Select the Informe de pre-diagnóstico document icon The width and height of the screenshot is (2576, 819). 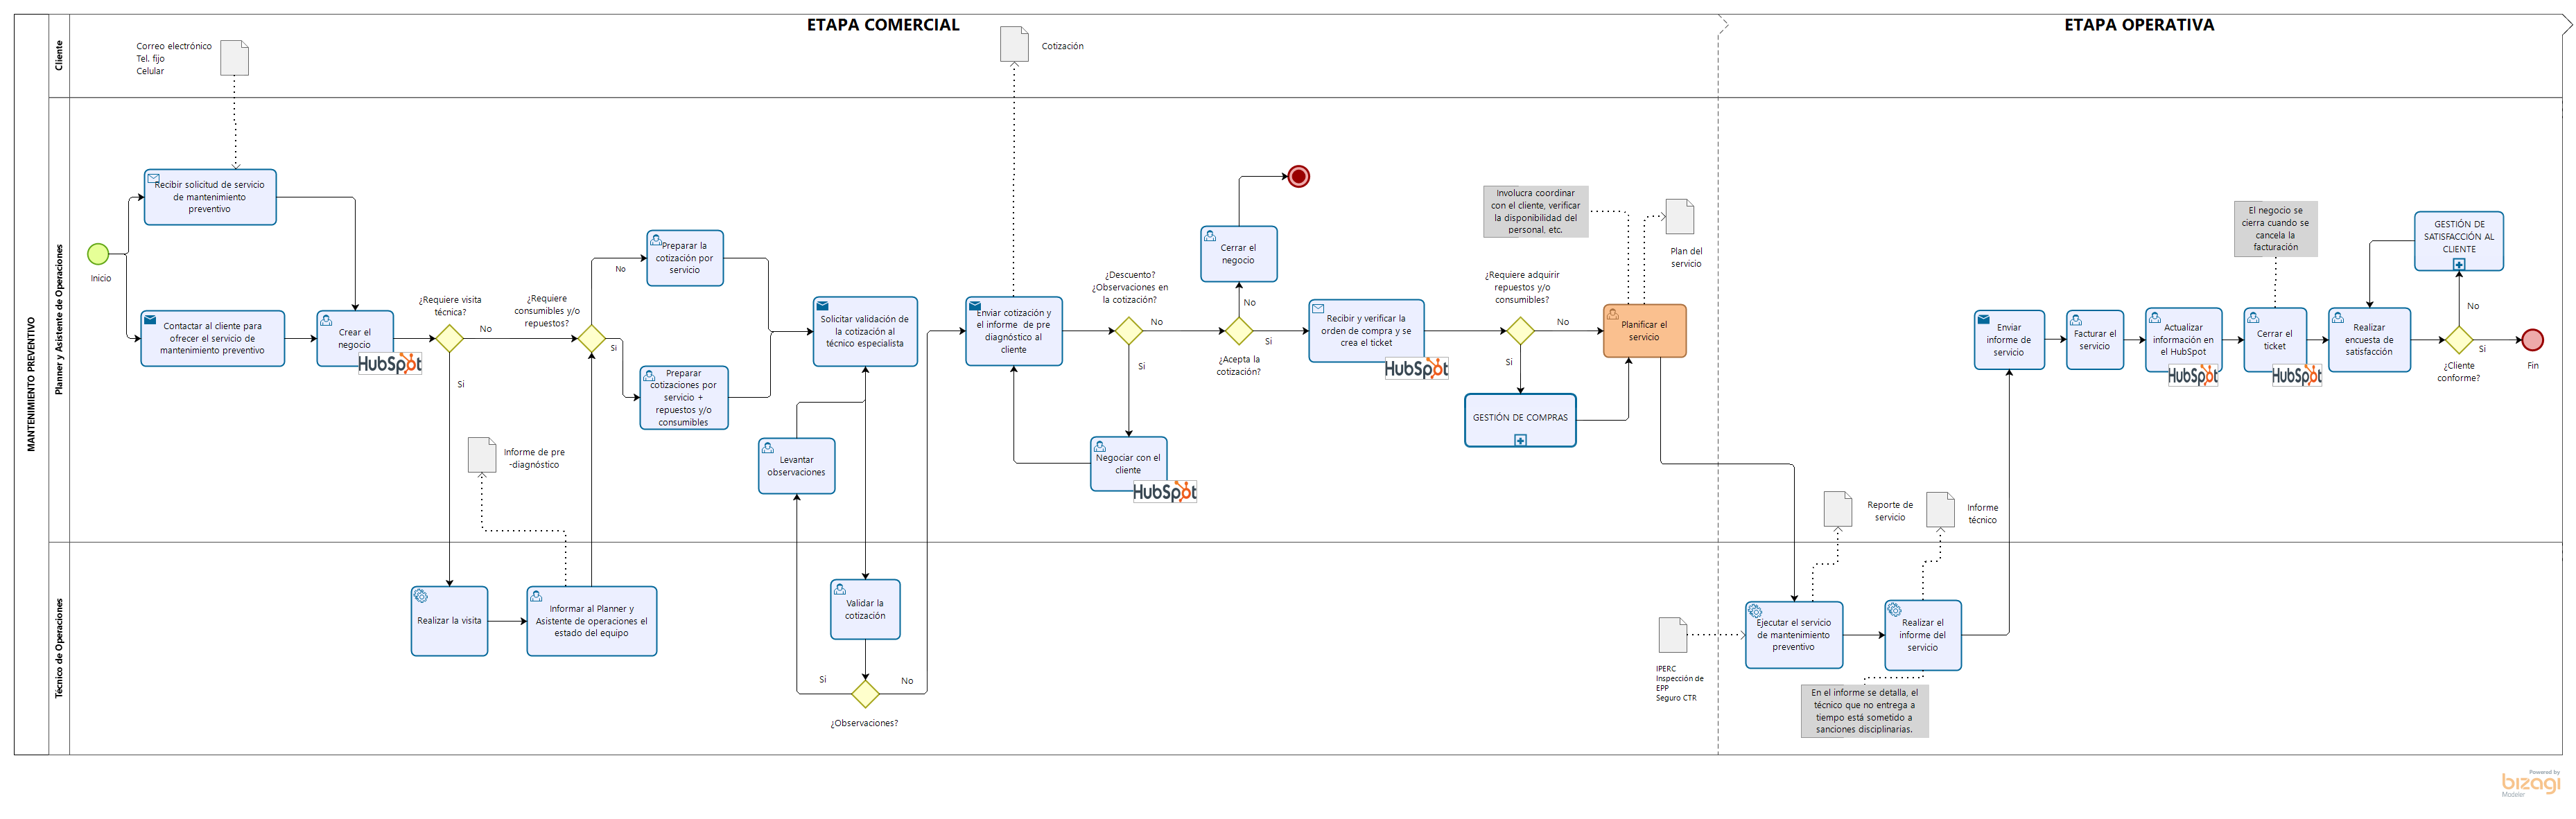tap(482, 455)
